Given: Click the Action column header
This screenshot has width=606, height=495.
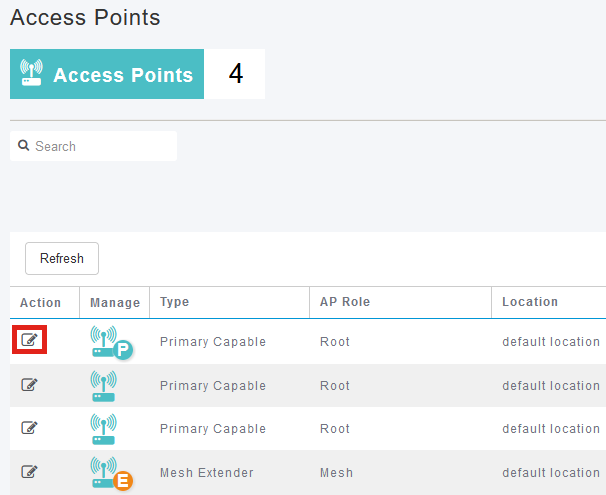Looking at the screenshot, I should pos(41,303).
